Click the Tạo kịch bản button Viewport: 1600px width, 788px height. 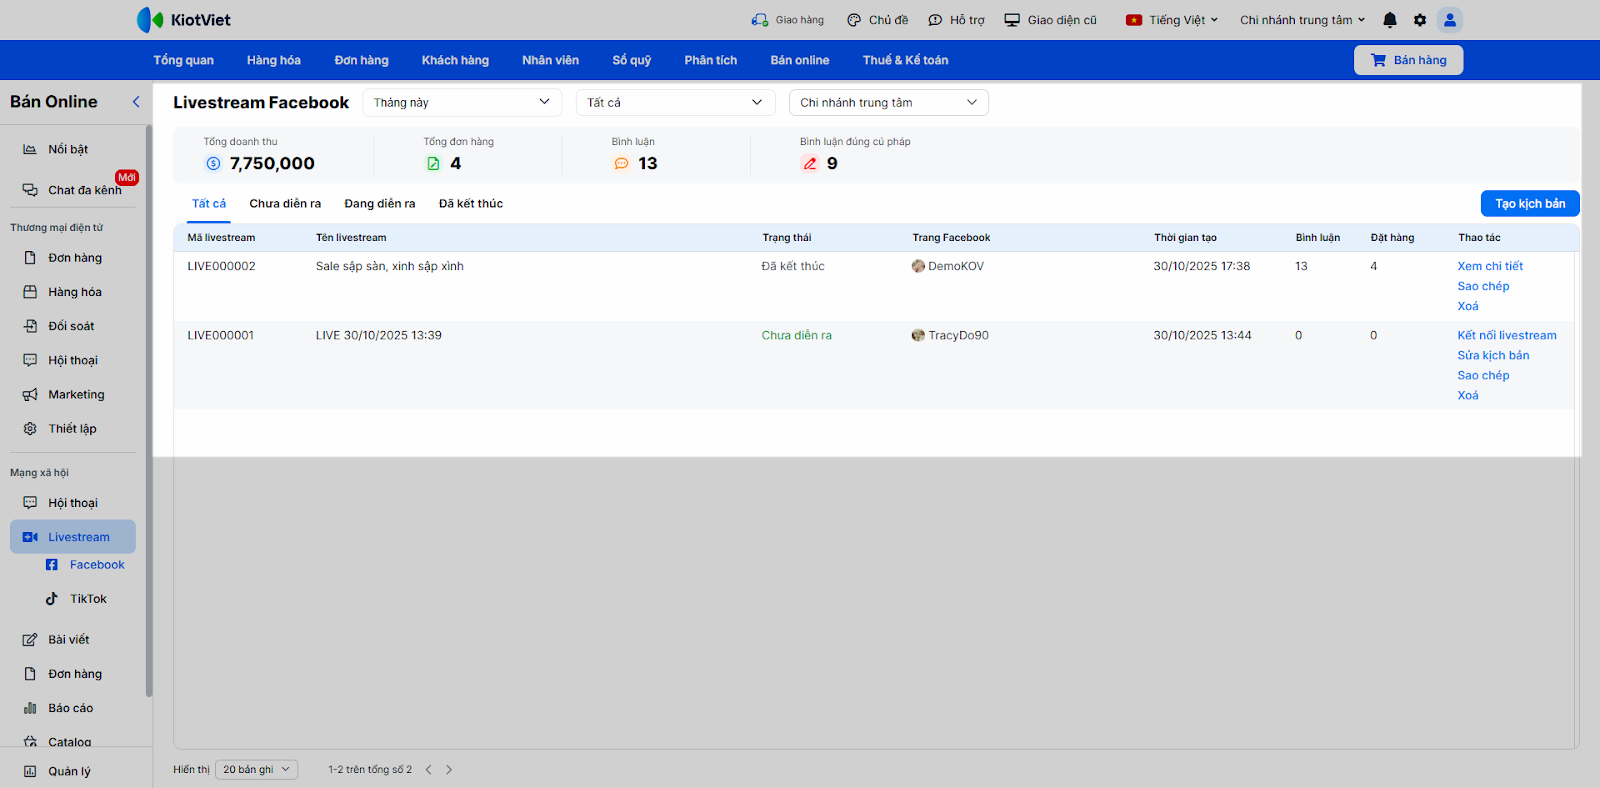(1529, 204)
